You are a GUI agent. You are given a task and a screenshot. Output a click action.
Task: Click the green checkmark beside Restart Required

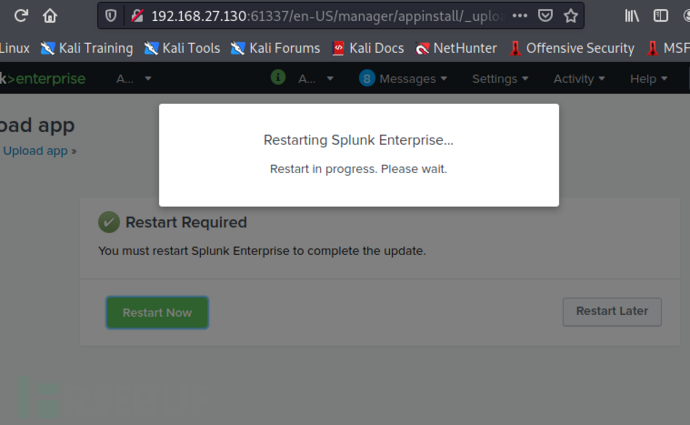click(109, 222)
